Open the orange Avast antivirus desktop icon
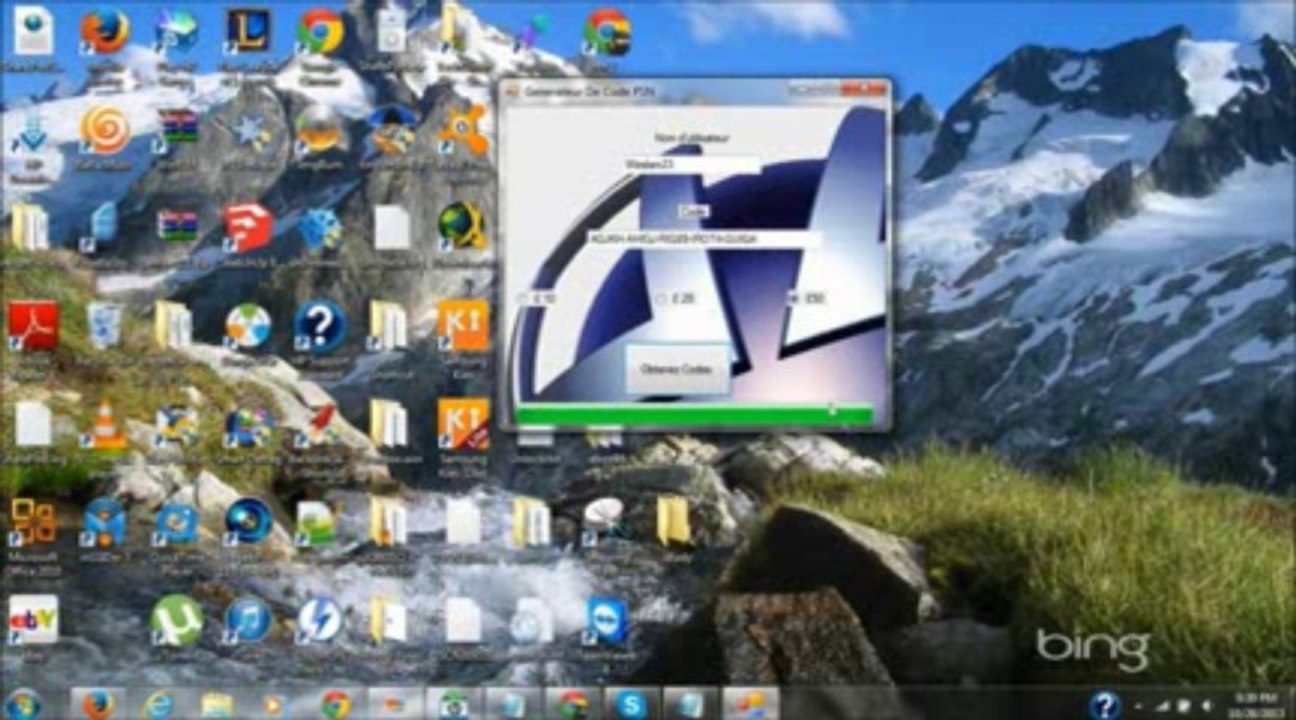The image size is (1296, 720). coord(463,130)
